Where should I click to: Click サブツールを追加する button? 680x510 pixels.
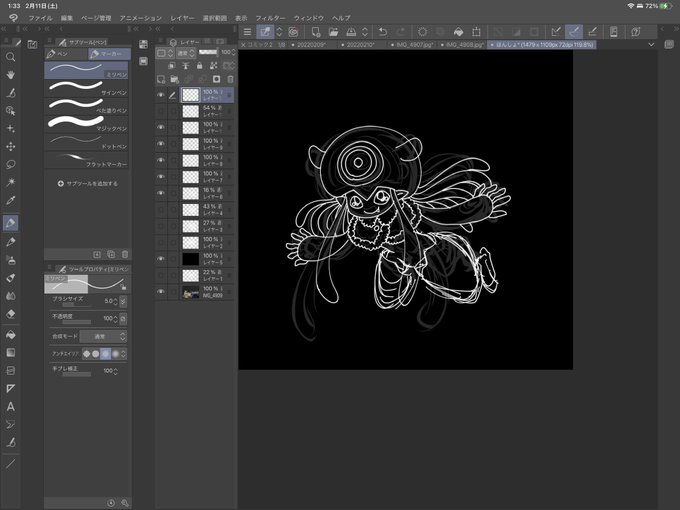tap(87, 183)
